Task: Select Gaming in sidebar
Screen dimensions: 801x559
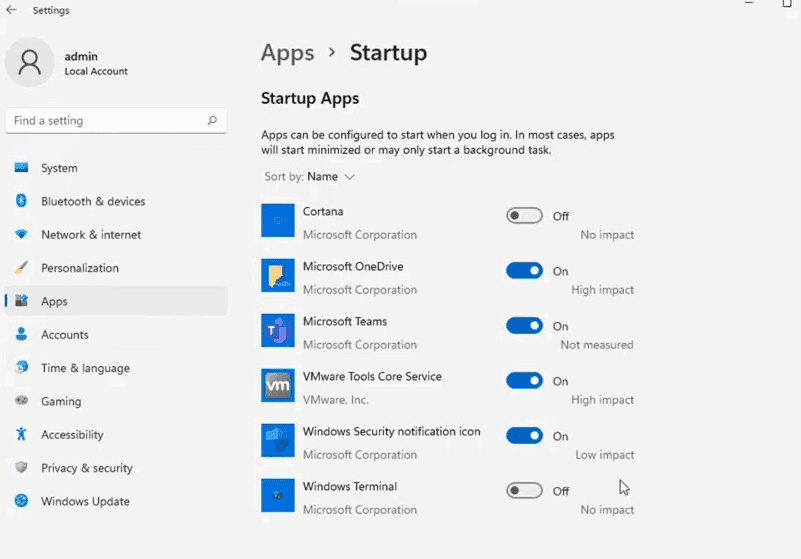Action: [116, 401]
